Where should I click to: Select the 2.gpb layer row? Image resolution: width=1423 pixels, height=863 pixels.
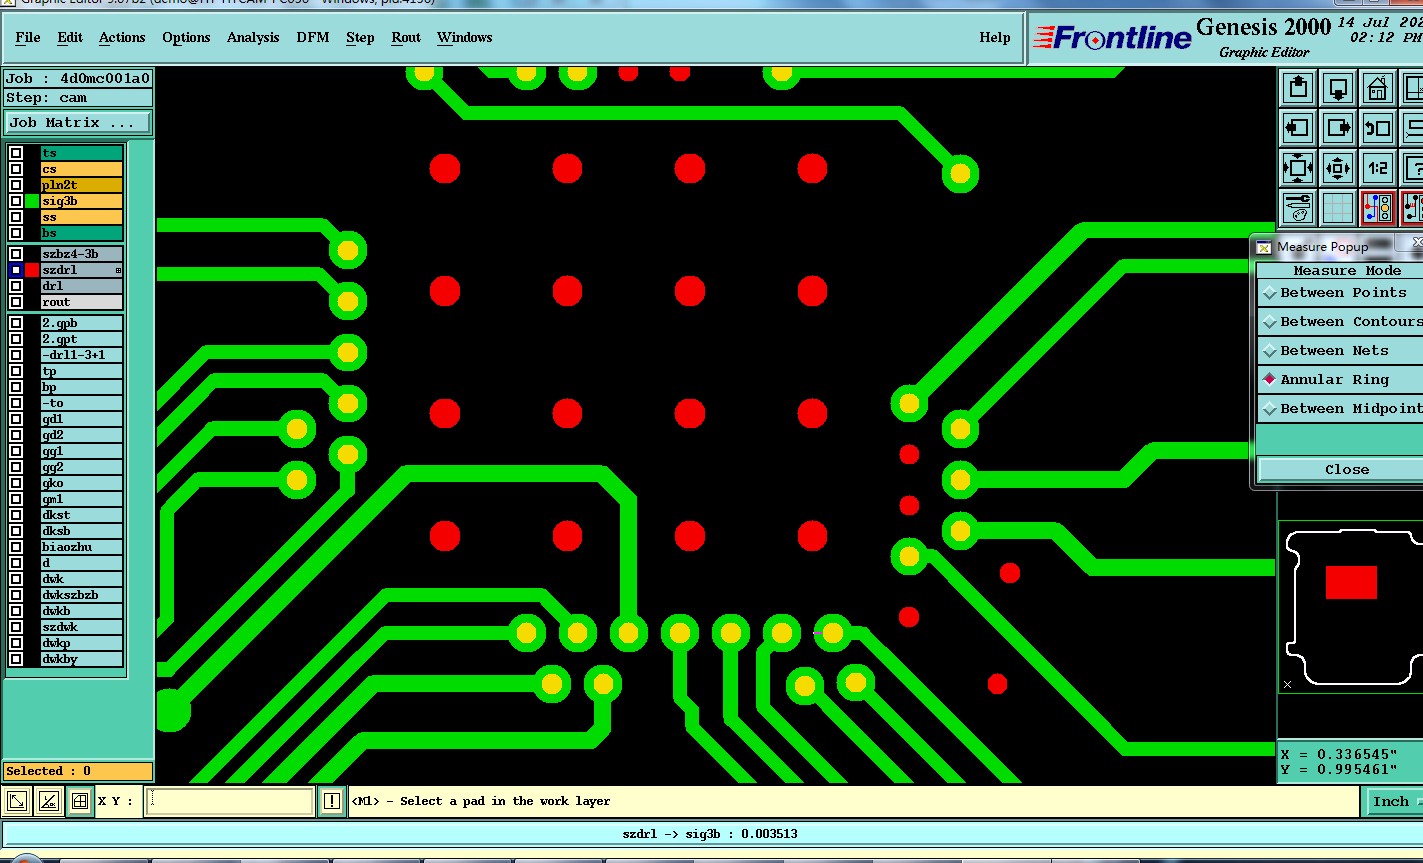[x=82, y=323]
